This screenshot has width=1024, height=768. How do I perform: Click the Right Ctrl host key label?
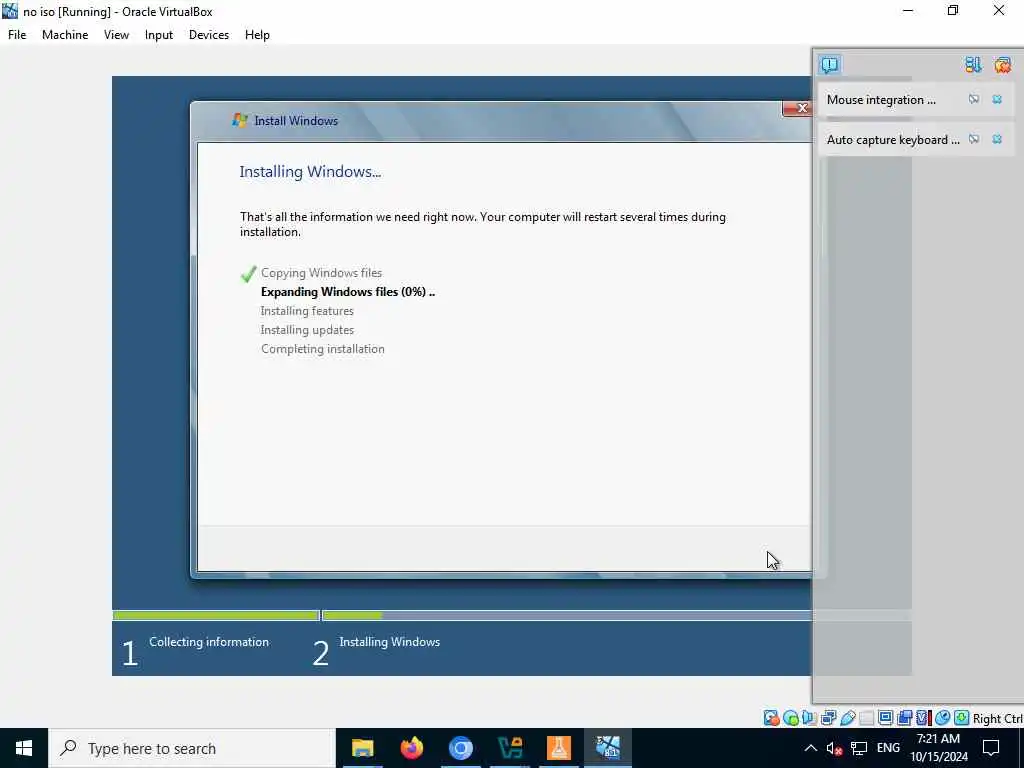click(997, 718)
